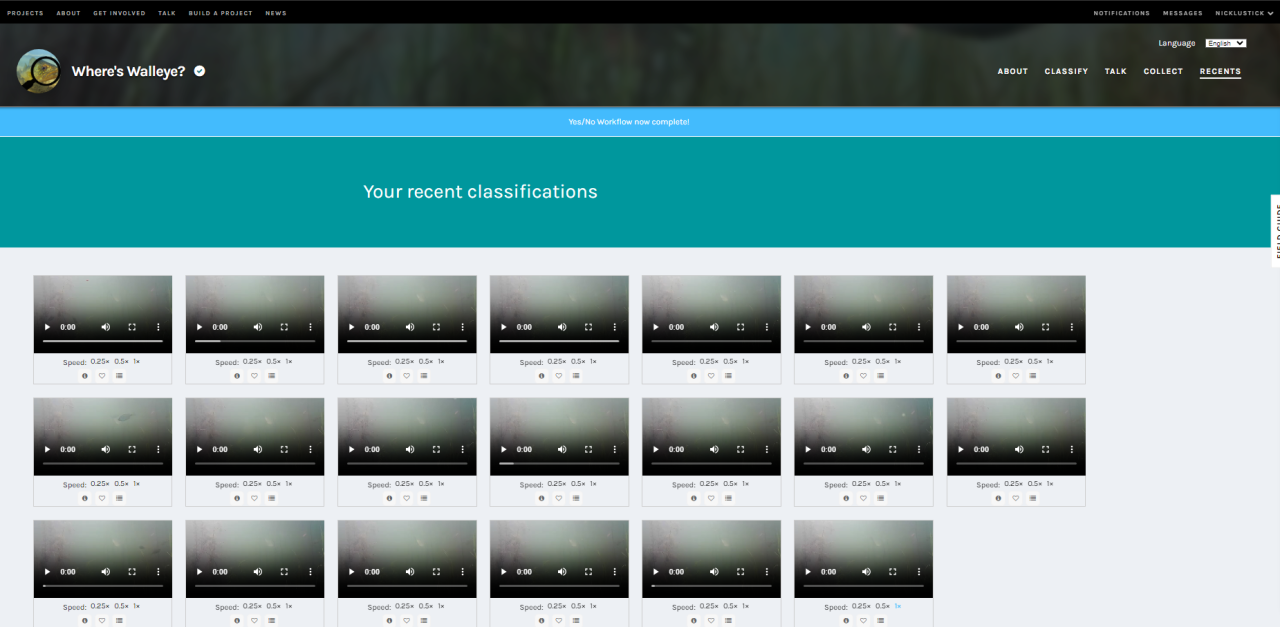Open Talk in the project navigation
Screen dimensions: 1280x627
coord(1116,71)
